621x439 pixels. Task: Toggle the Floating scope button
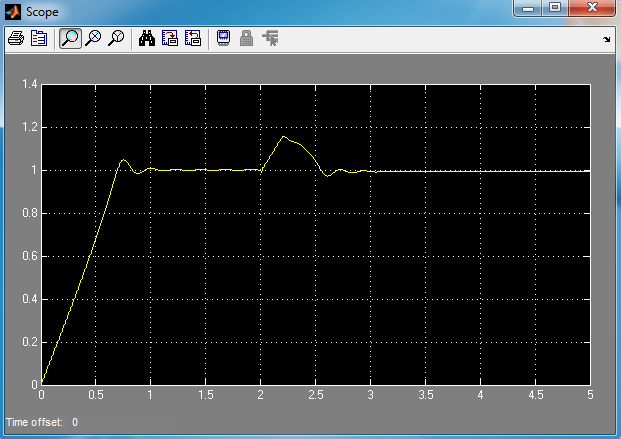(x=223, y=39)
